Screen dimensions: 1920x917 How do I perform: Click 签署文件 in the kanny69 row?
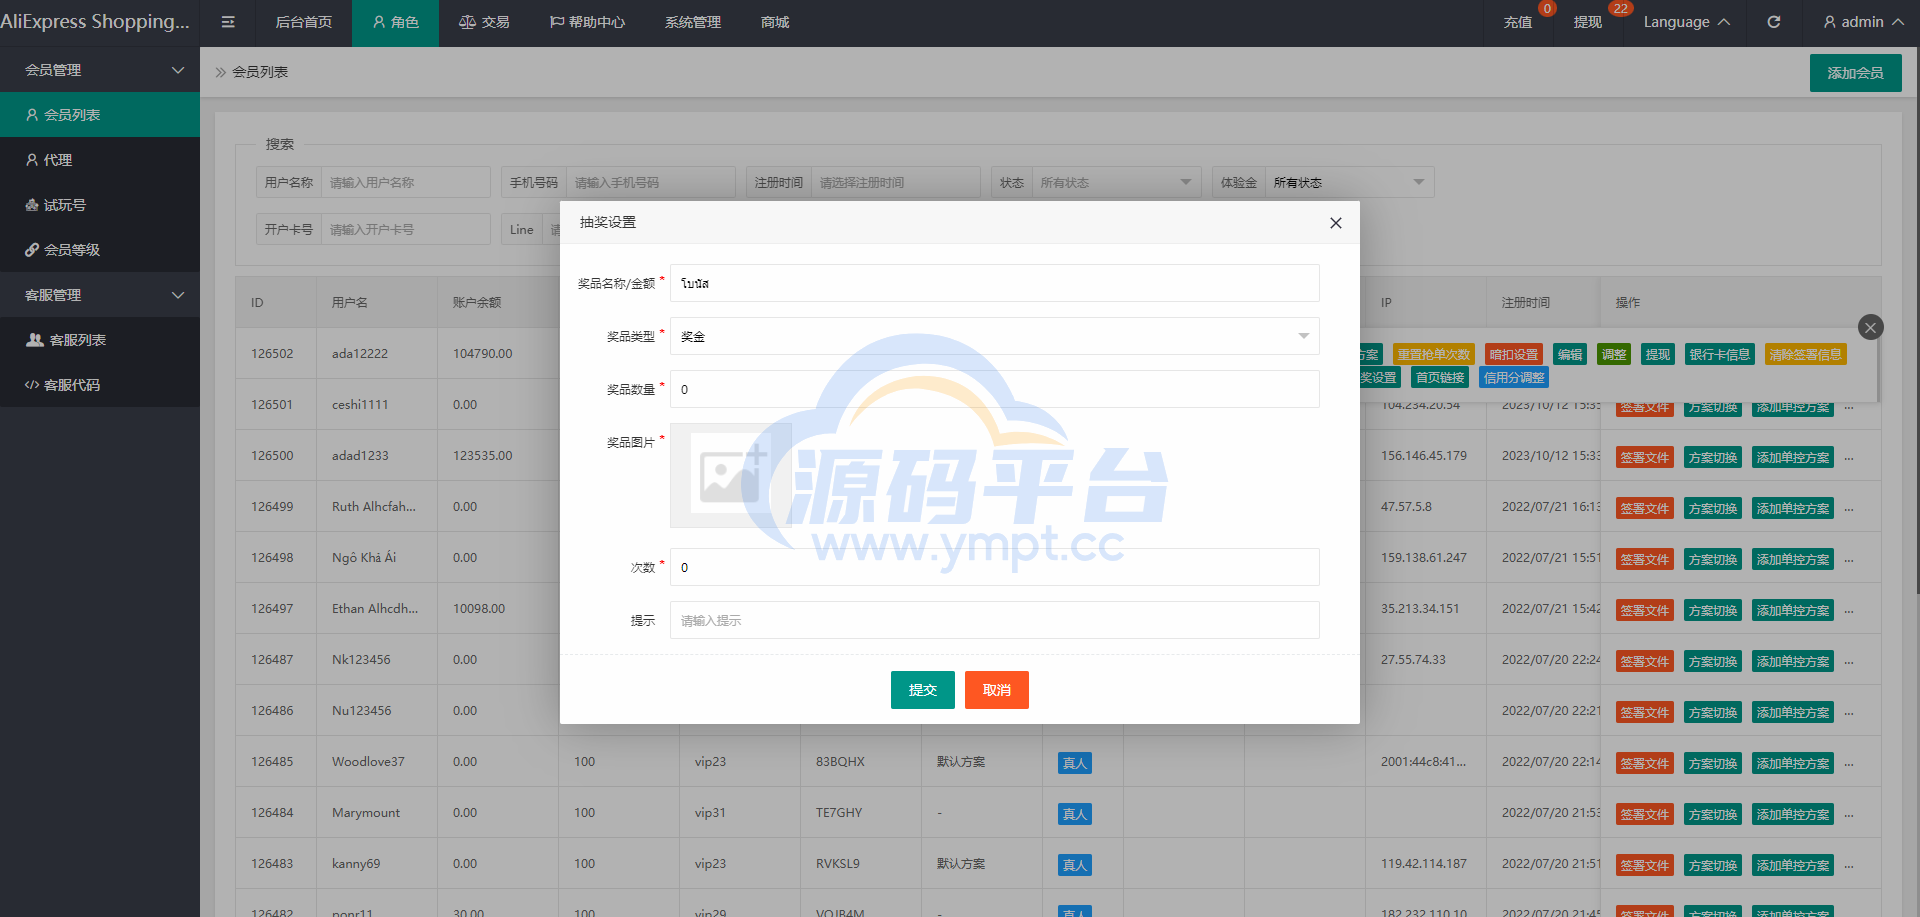pos(1645,866)
